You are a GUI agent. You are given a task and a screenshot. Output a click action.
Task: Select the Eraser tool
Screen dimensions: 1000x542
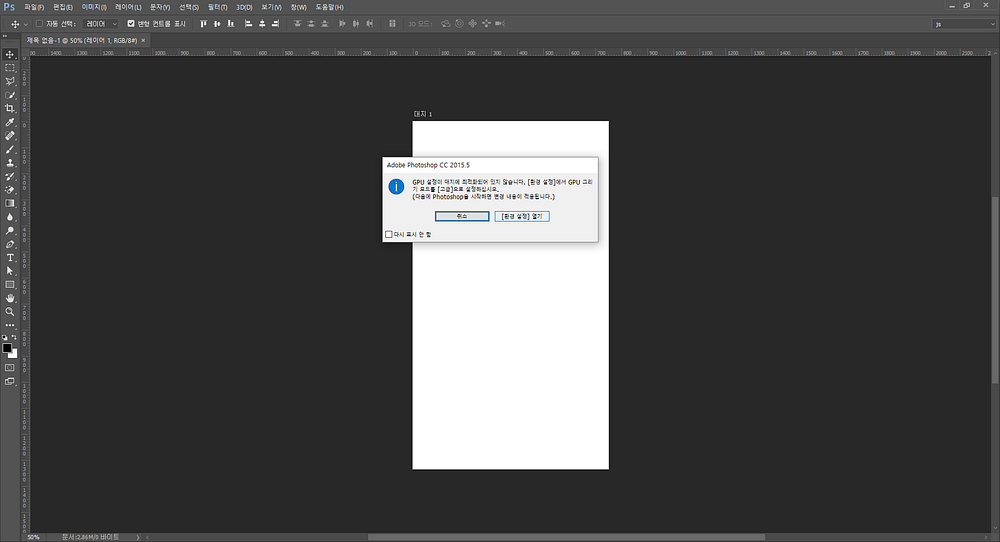(10, 190)
